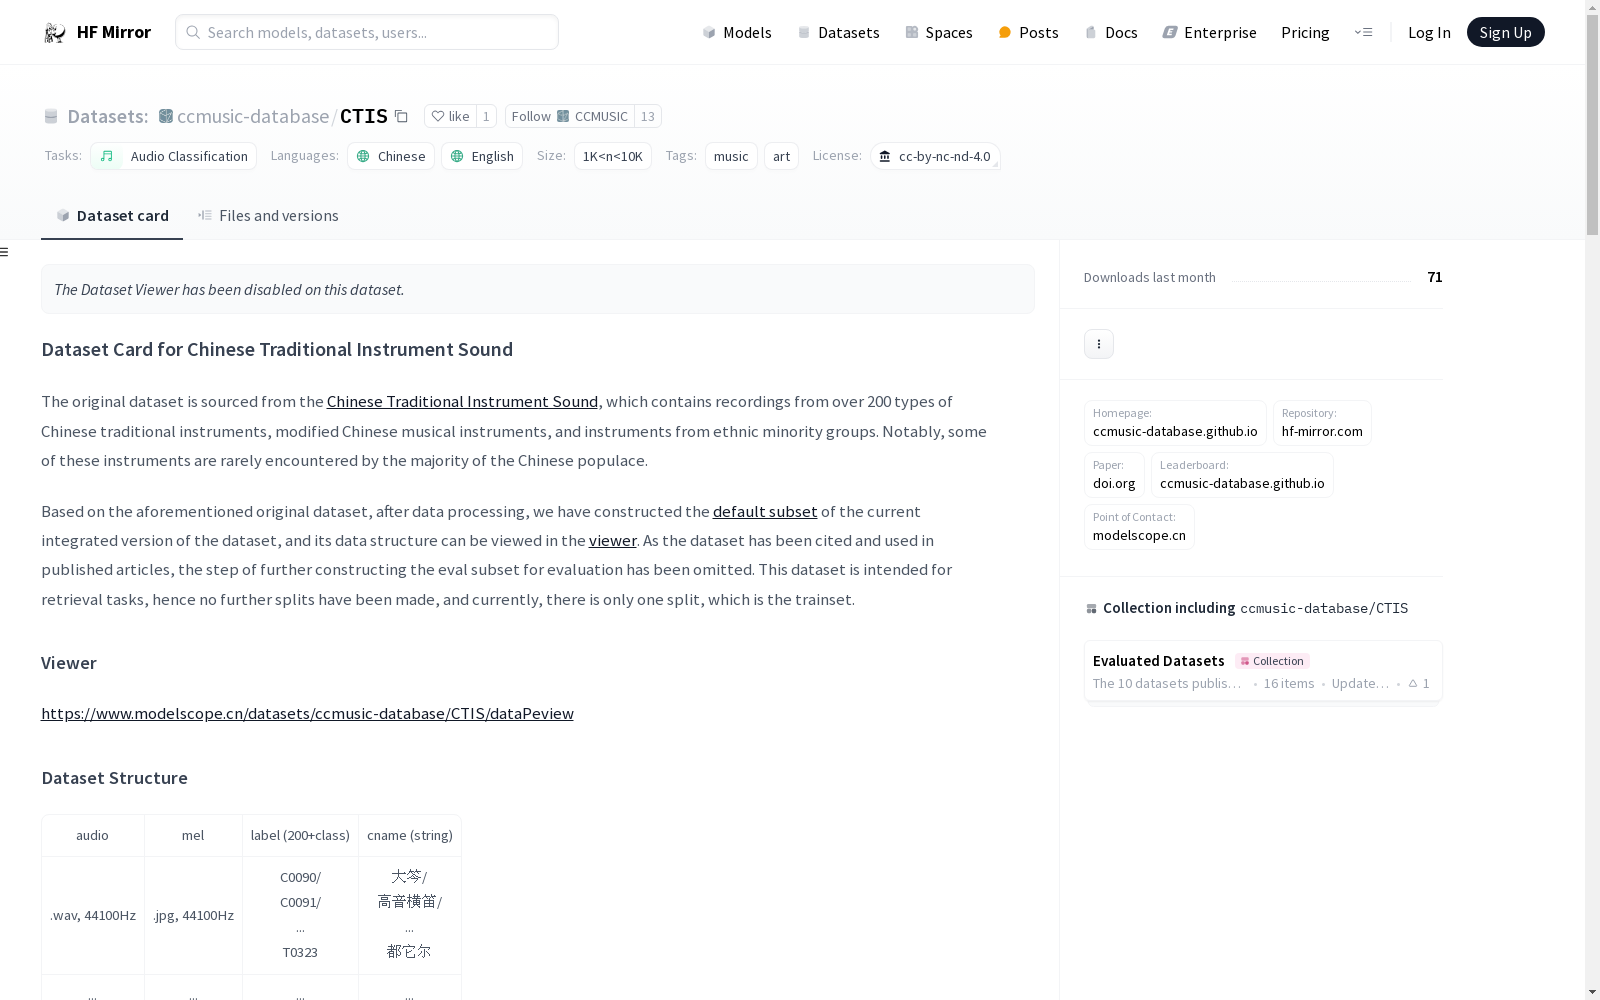Open Models in navigation bar
The image size is (1600, 1000).
(x=737, y=32)
